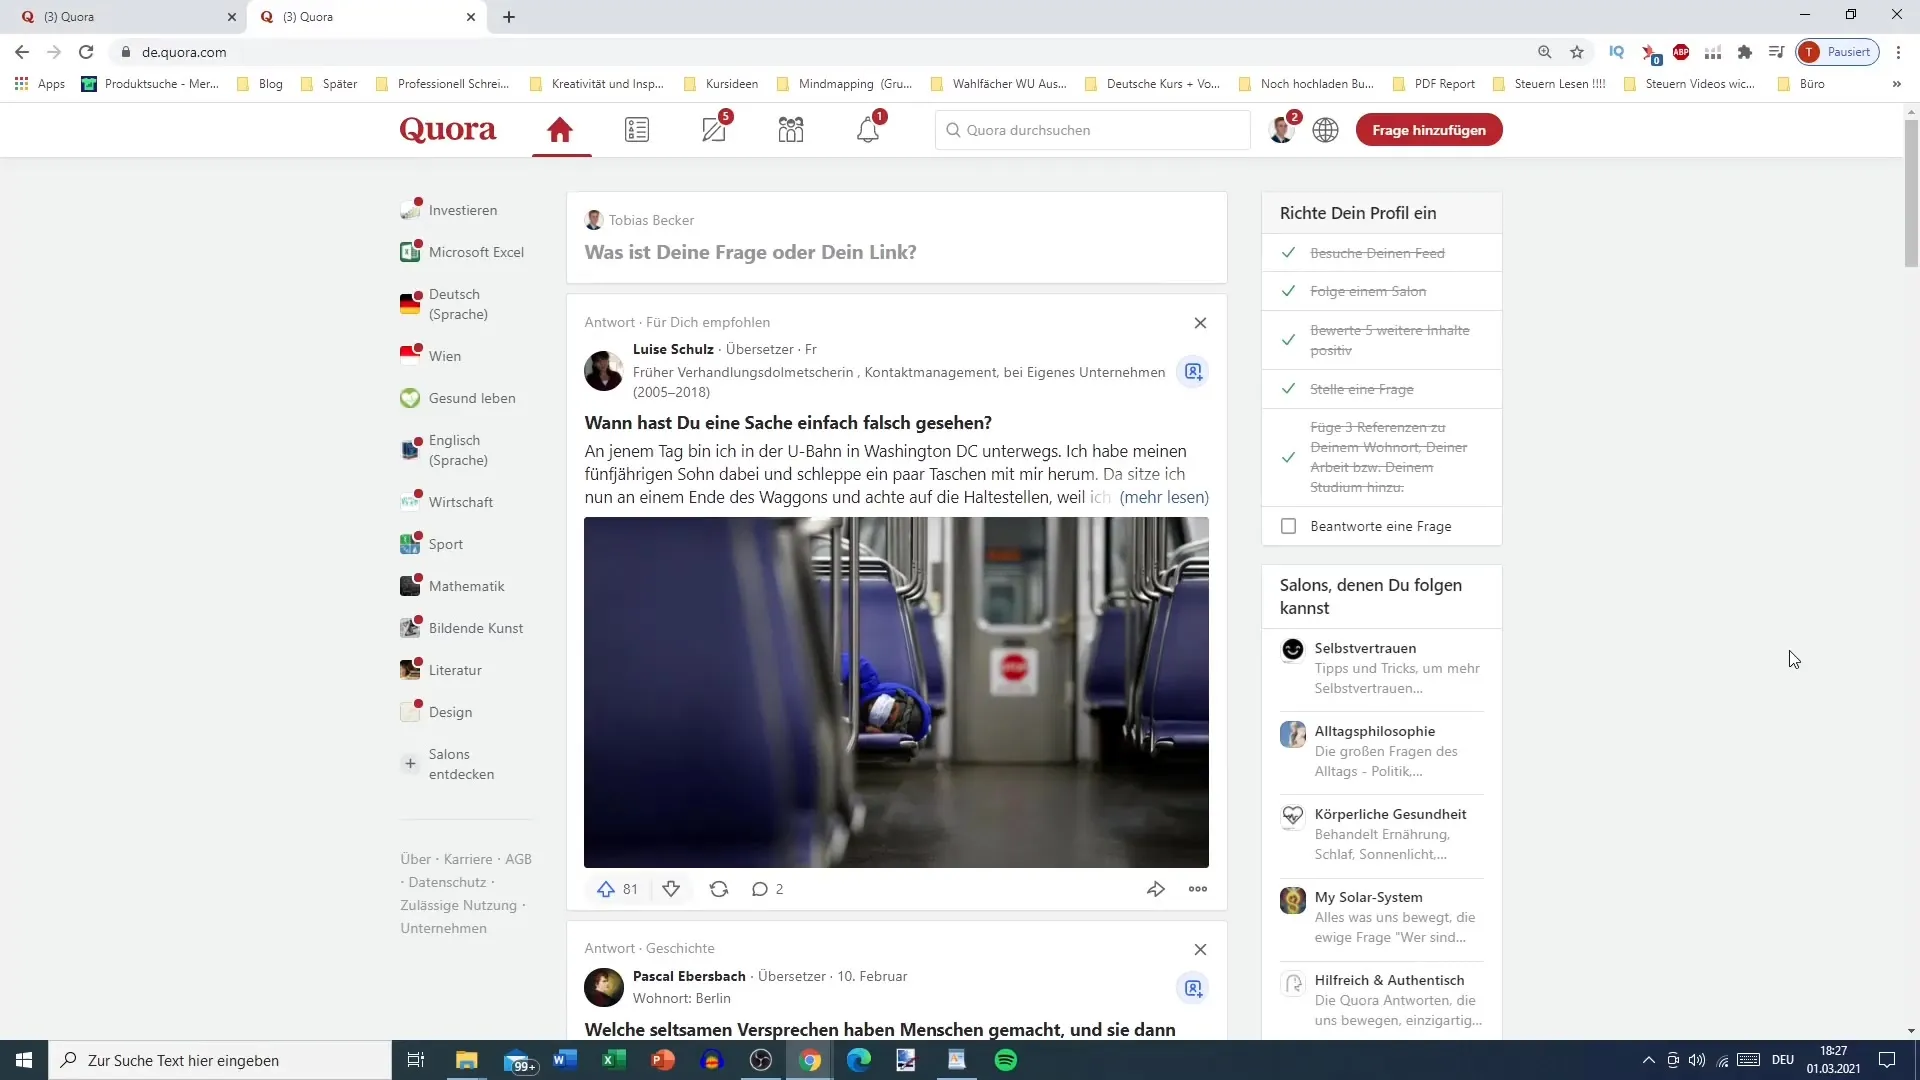1920x1080 pixels.
Task: Expand the three-dot menu on answer
Action: [1199, 889]
